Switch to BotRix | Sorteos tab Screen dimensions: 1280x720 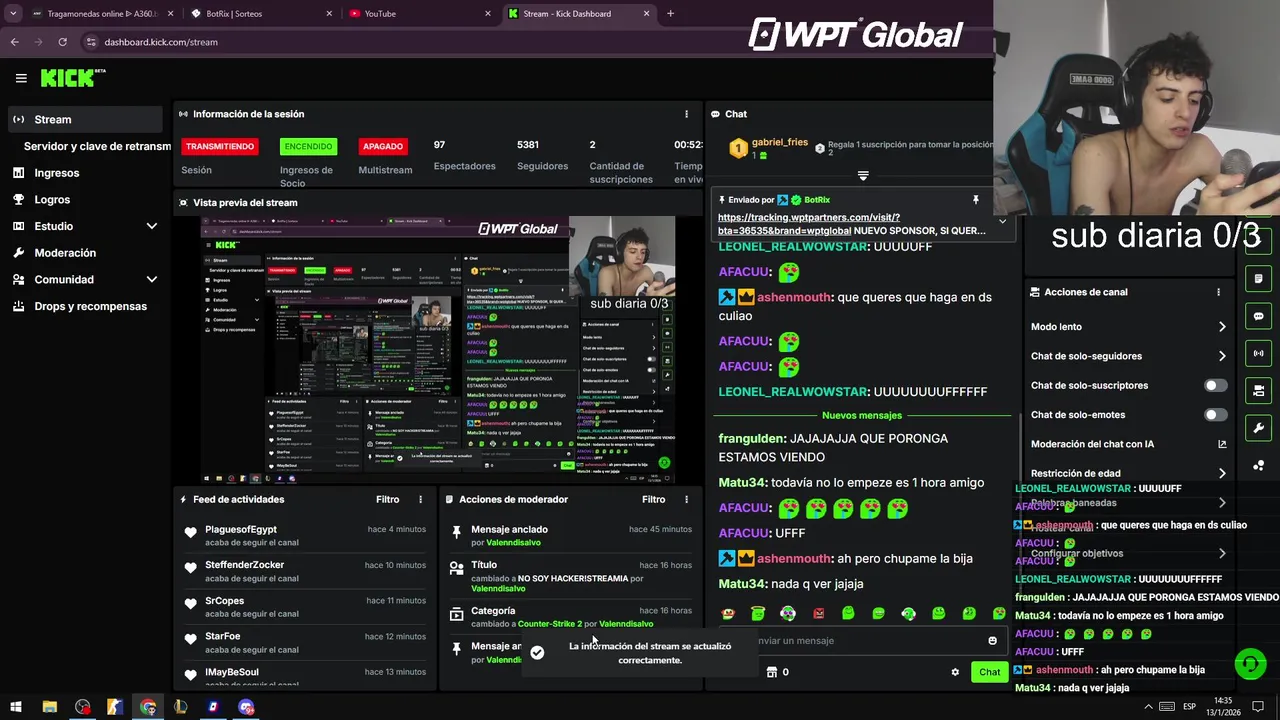click(263, 14)
